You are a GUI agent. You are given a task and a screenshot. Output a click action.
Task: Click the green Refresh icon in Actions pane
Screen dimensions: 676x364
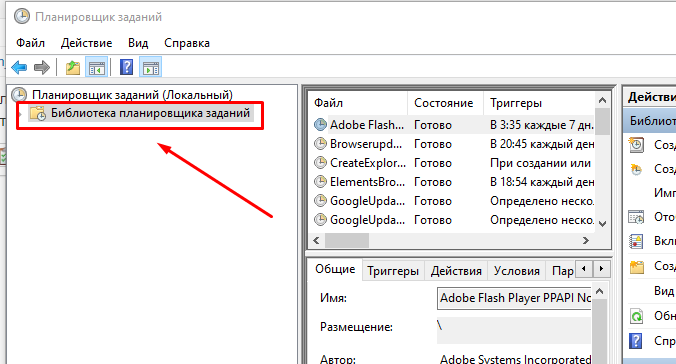point(636,316)
